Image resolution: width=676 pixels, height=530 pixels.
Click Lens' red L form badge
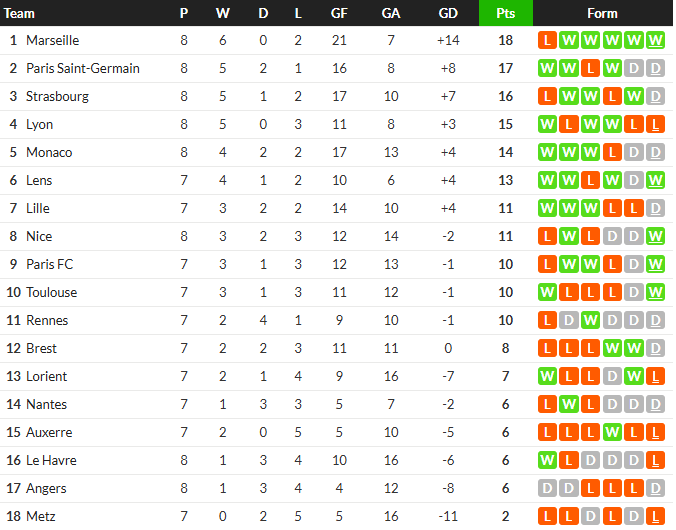point(590,180)
